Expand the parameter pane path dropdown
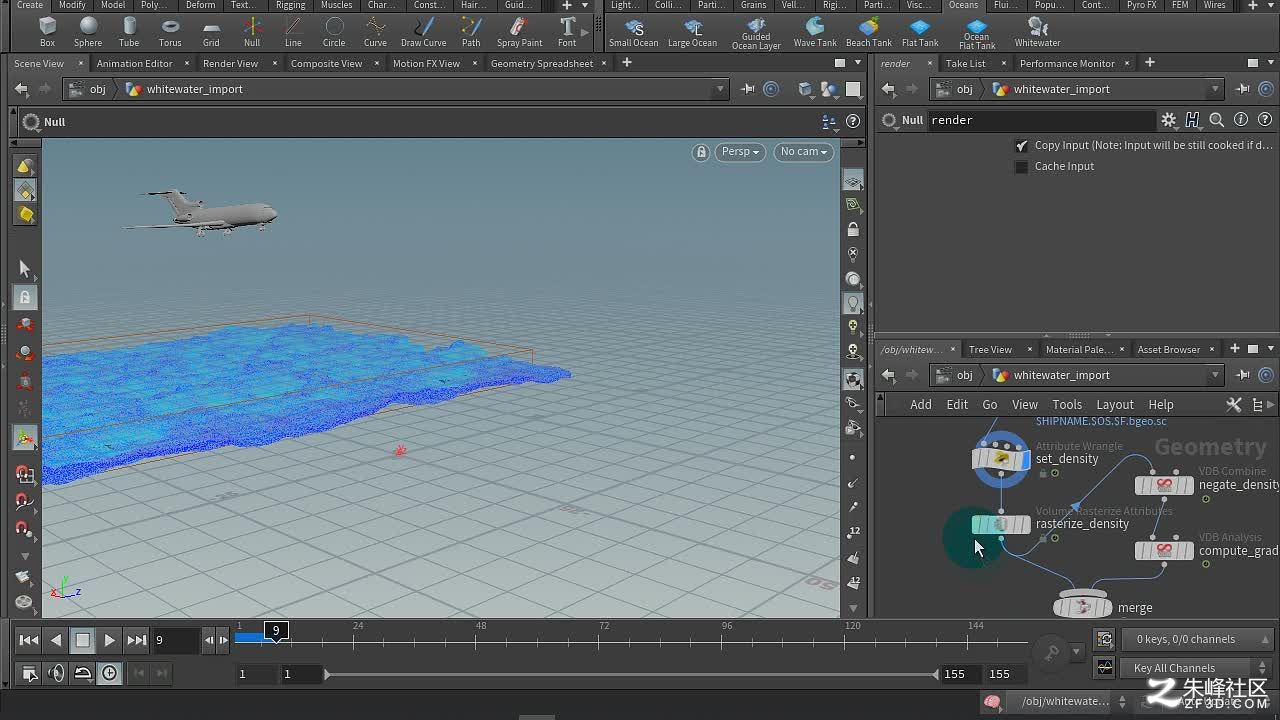Viewport: 1280px width, 720px height. (1215, 89)
